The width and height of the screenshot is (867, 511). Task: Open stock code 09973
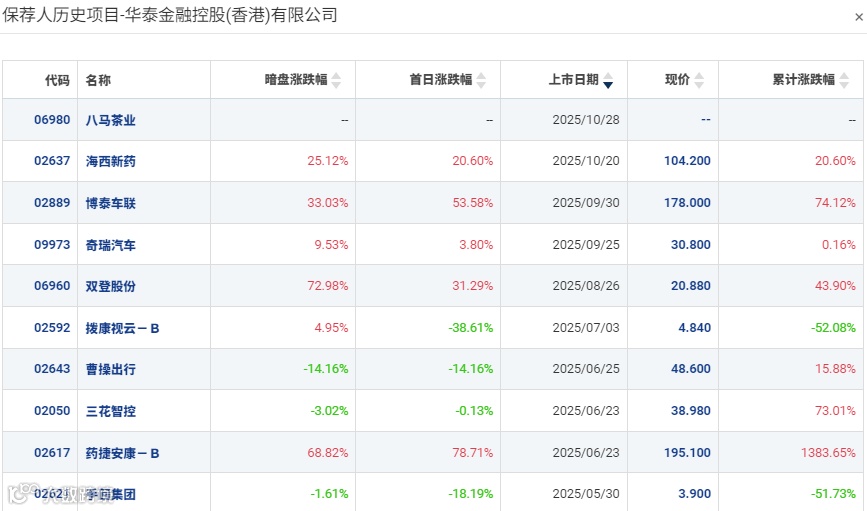coord(52,245)
